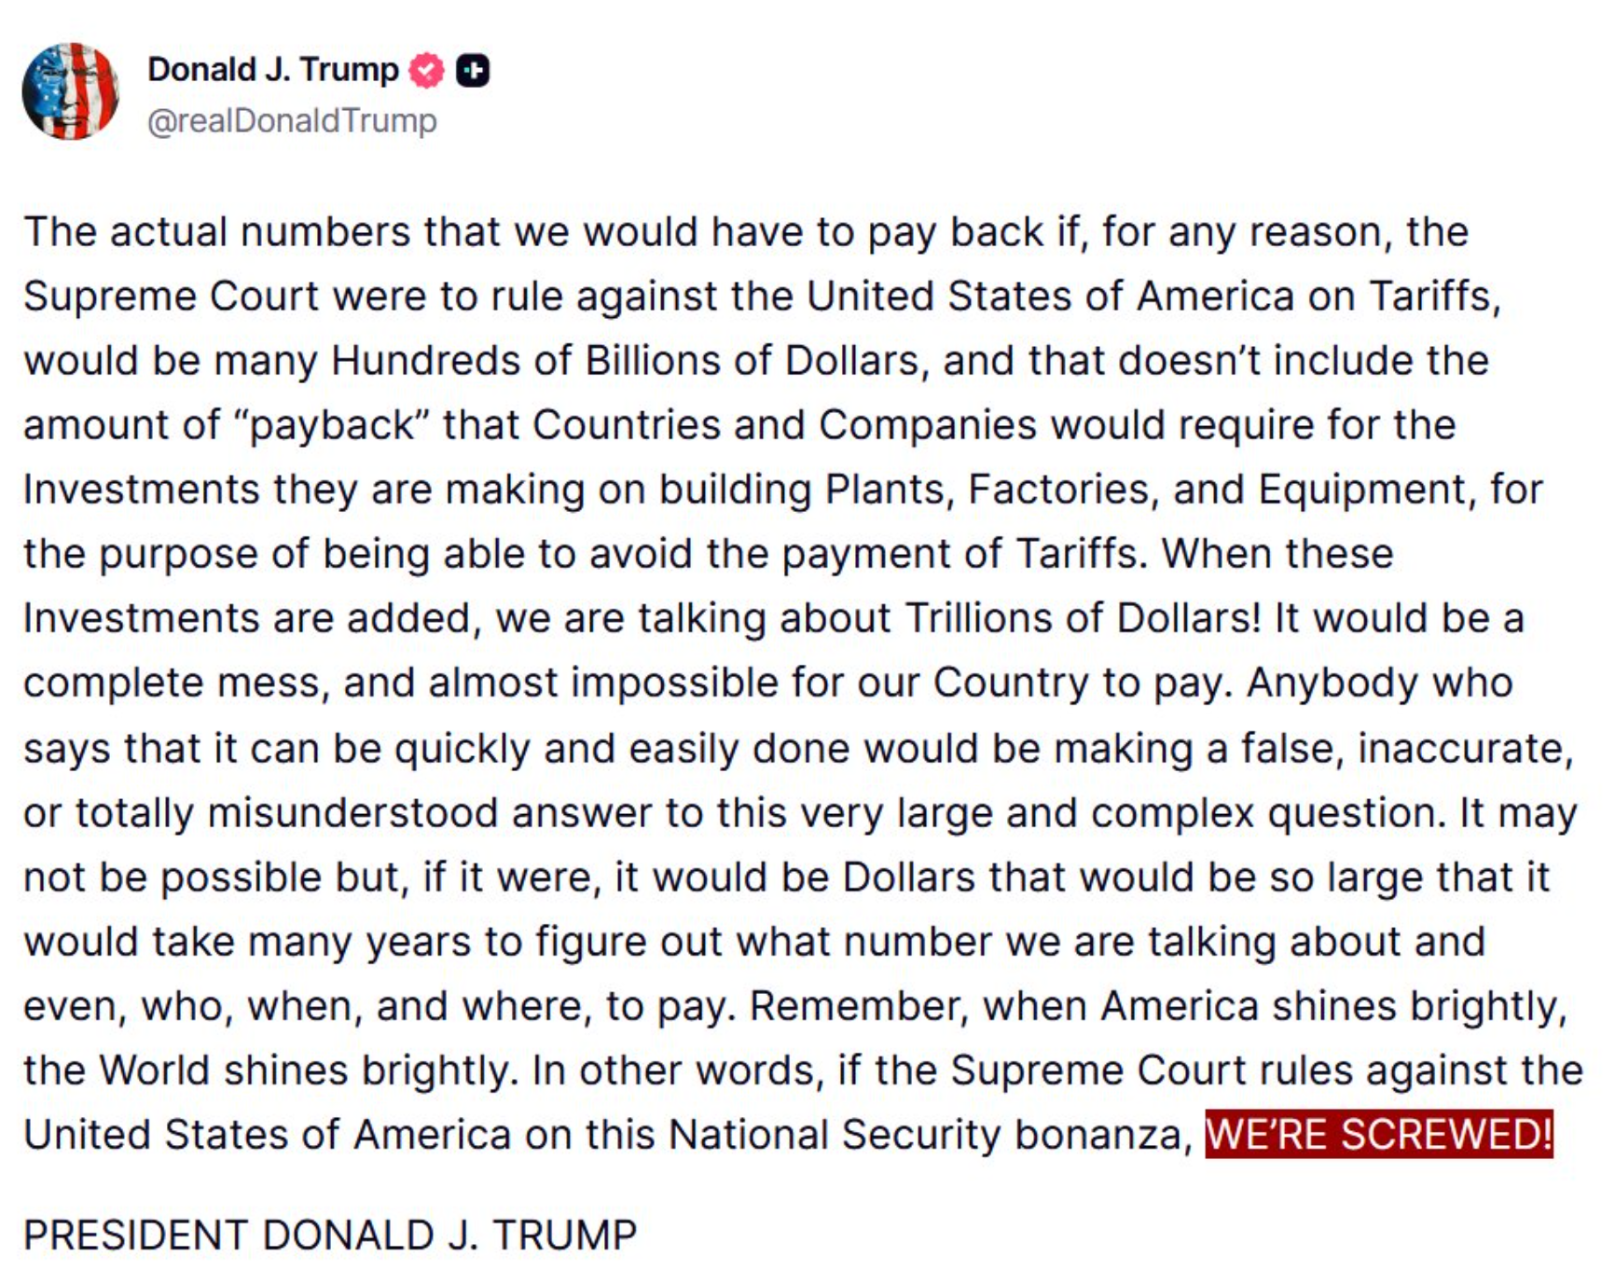
Task: Click the phrase "National Security bonanza"
Action: (926, 1135)
